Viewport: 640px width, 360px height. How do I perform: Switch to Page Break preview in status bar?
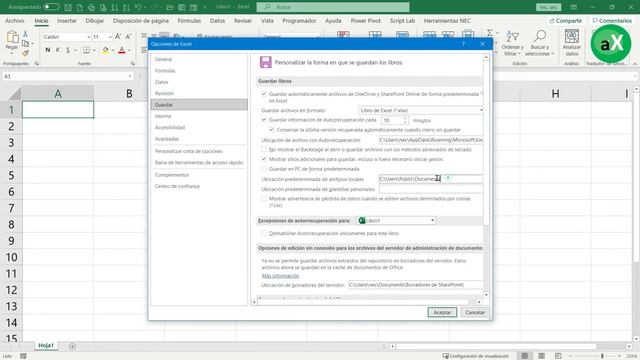[x=558, y=356]
